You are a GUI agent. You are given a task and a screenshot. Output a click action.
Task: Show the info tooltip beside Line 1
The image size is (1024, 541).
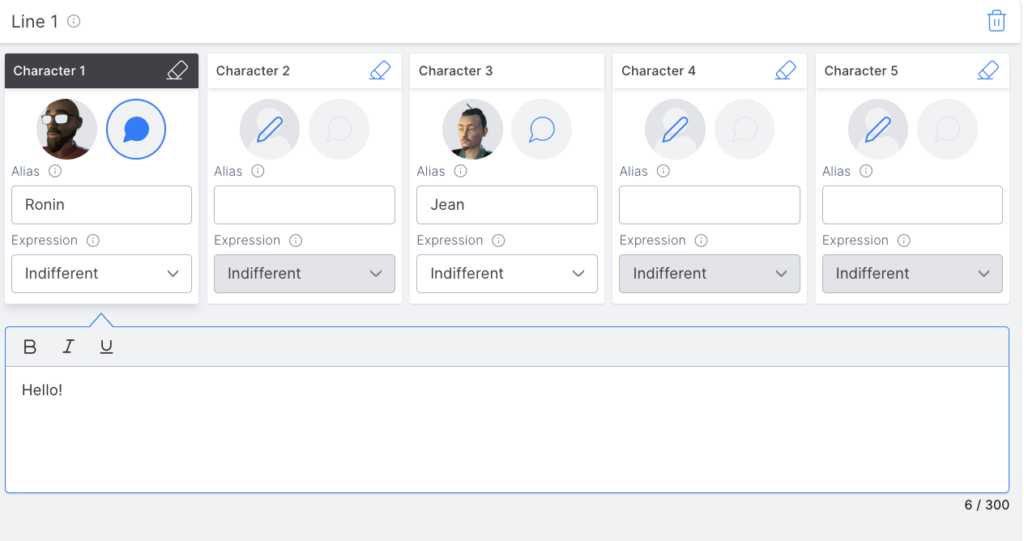(x=74, y=21)
